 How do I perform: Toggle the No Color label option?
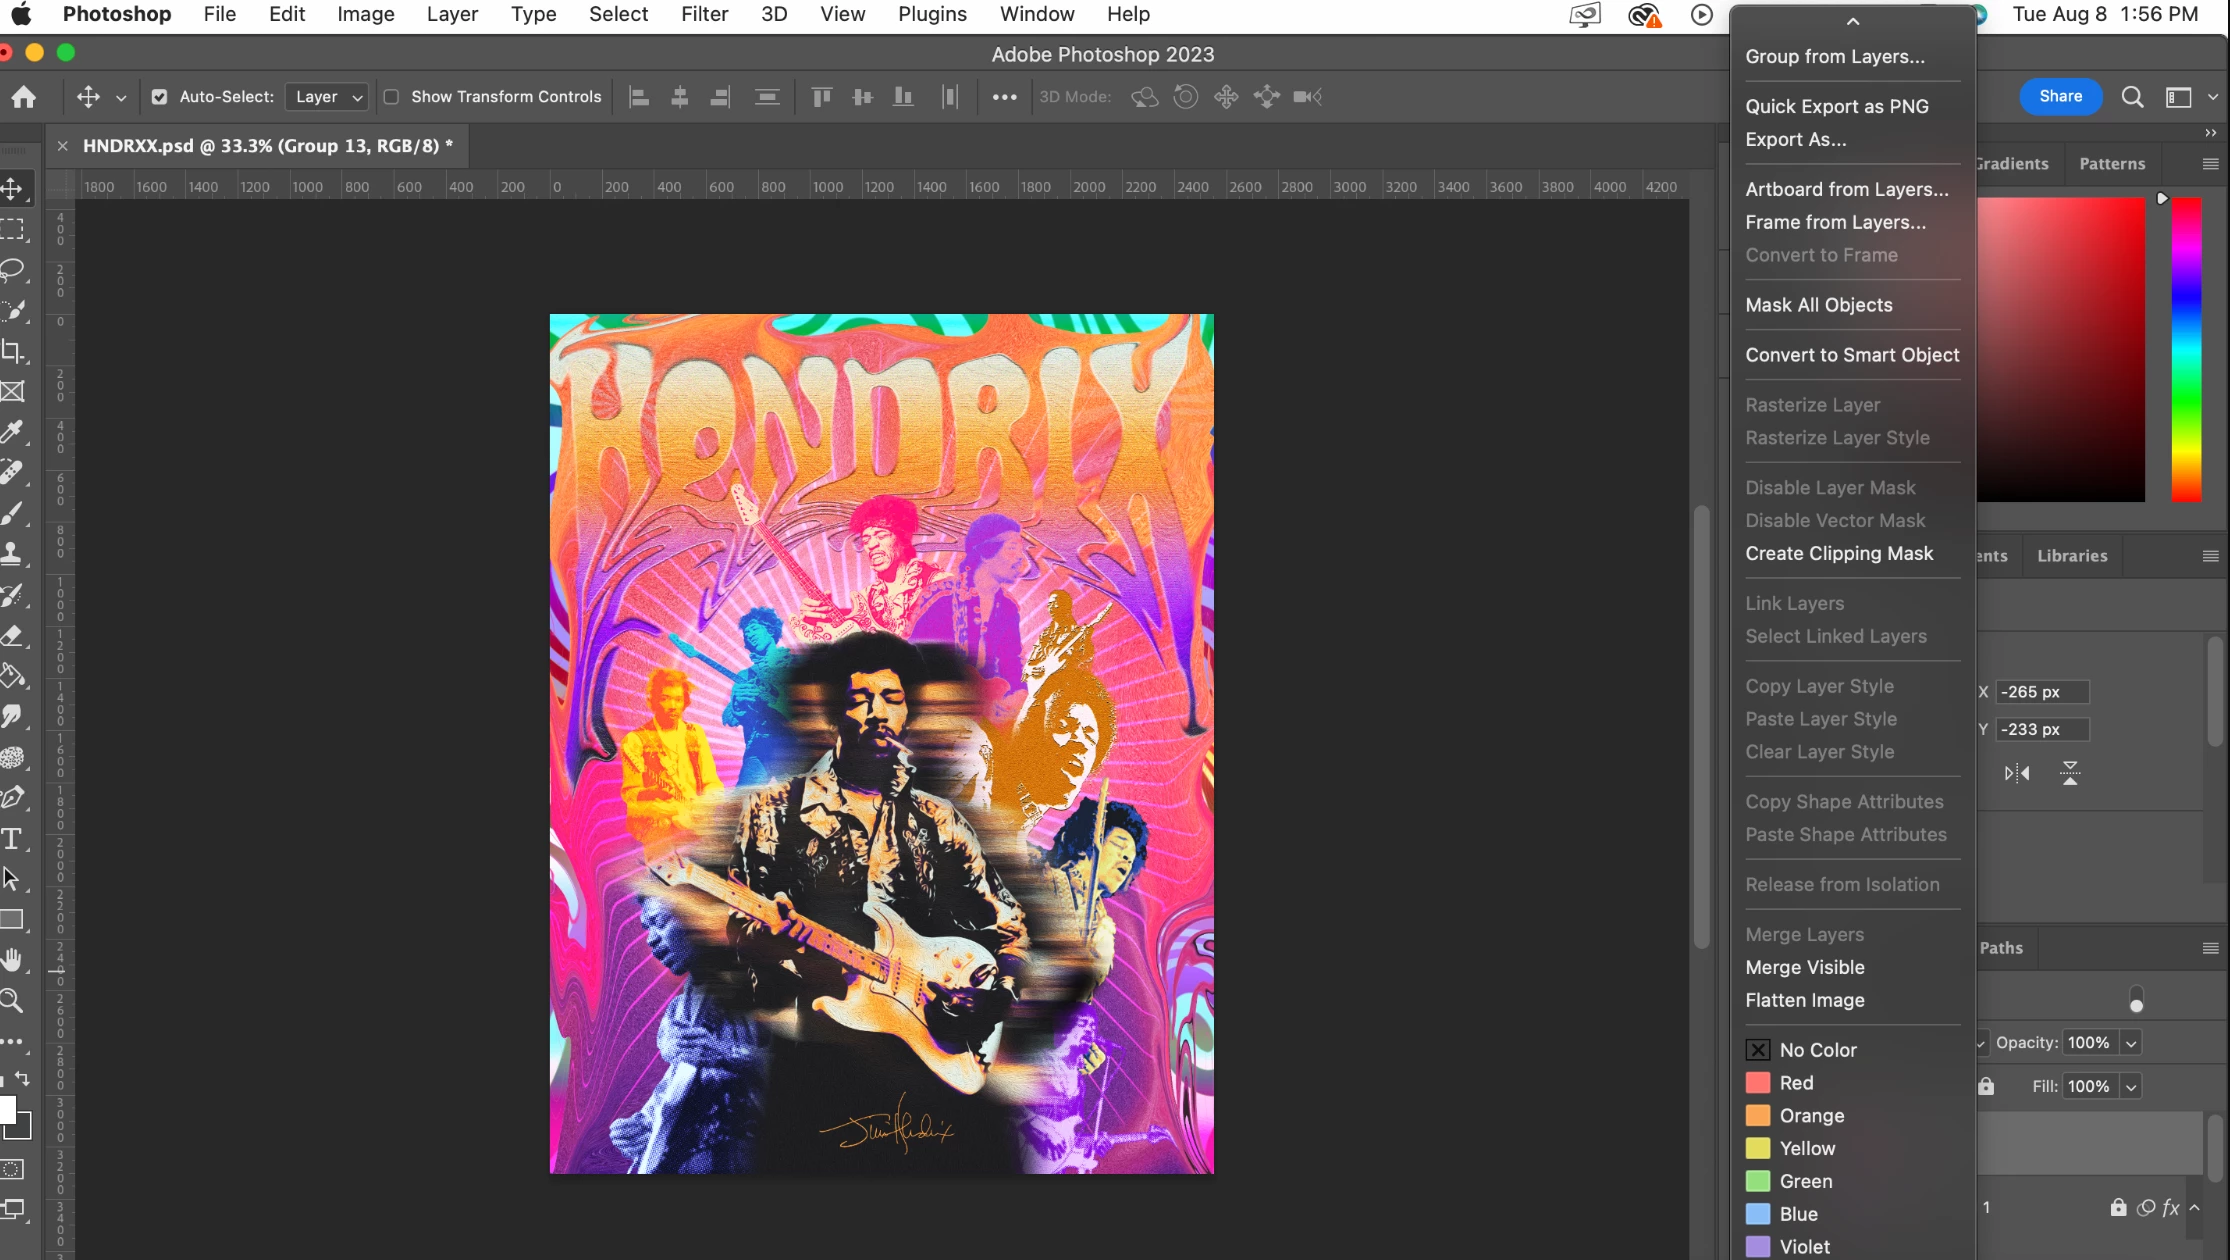[x=1817, y=1050]
